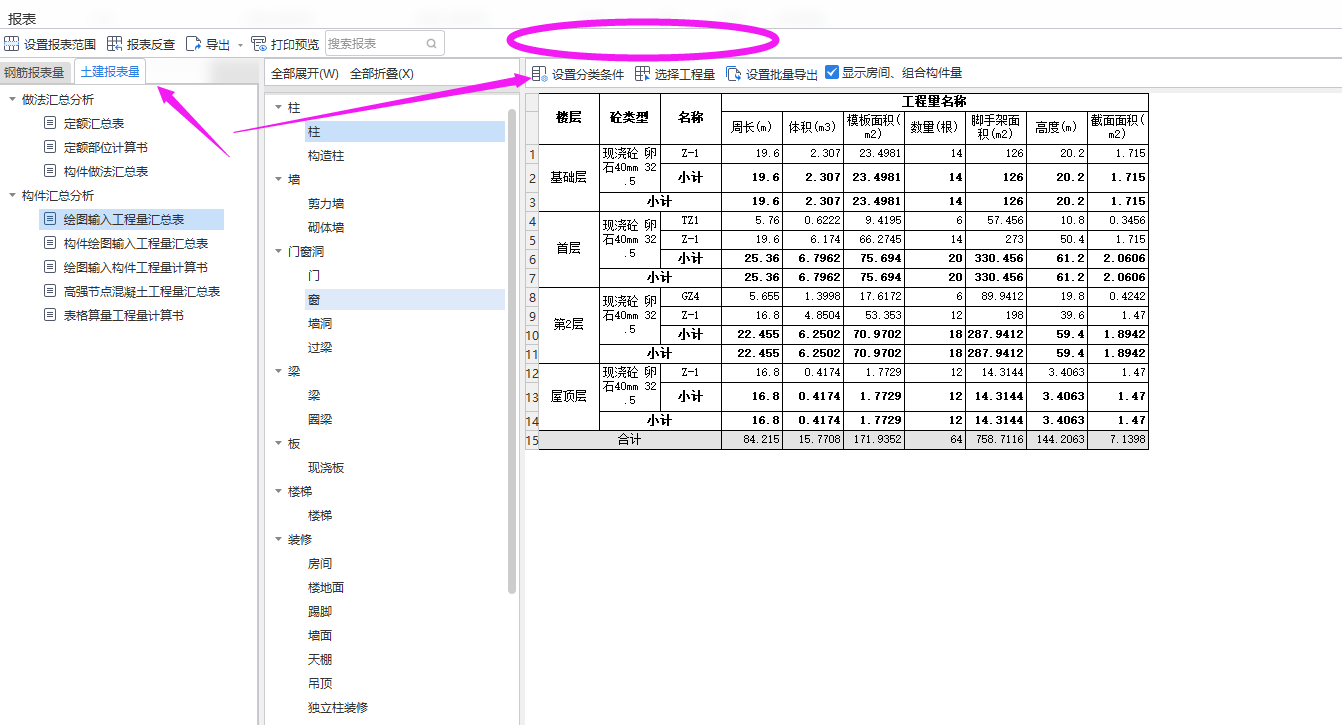
Task: Click 报表反查 label
Action: click(x=151, y=45)
